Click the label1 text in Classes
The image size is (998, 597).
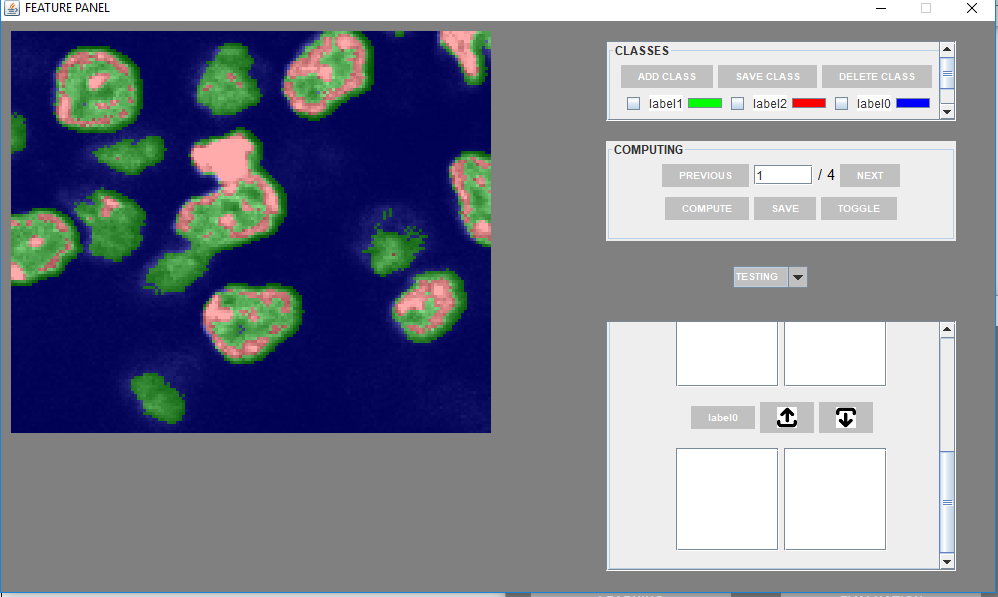click(x=665, y=104)
